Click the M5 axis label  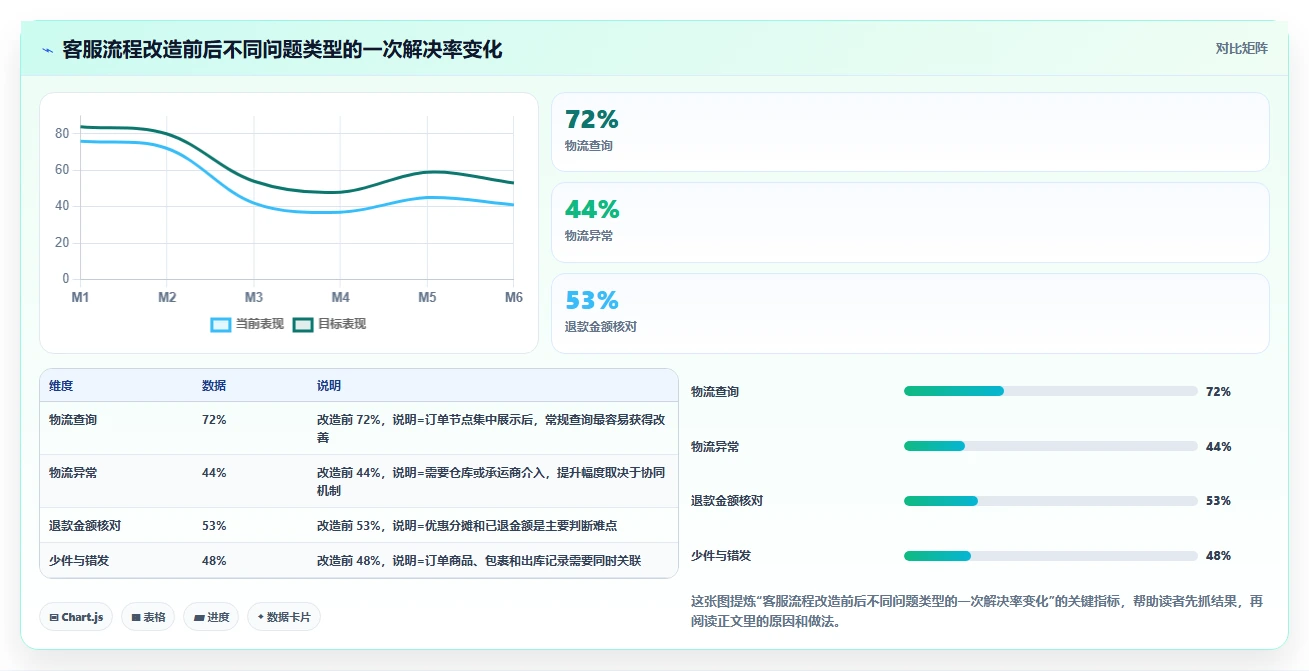point(427,297)
